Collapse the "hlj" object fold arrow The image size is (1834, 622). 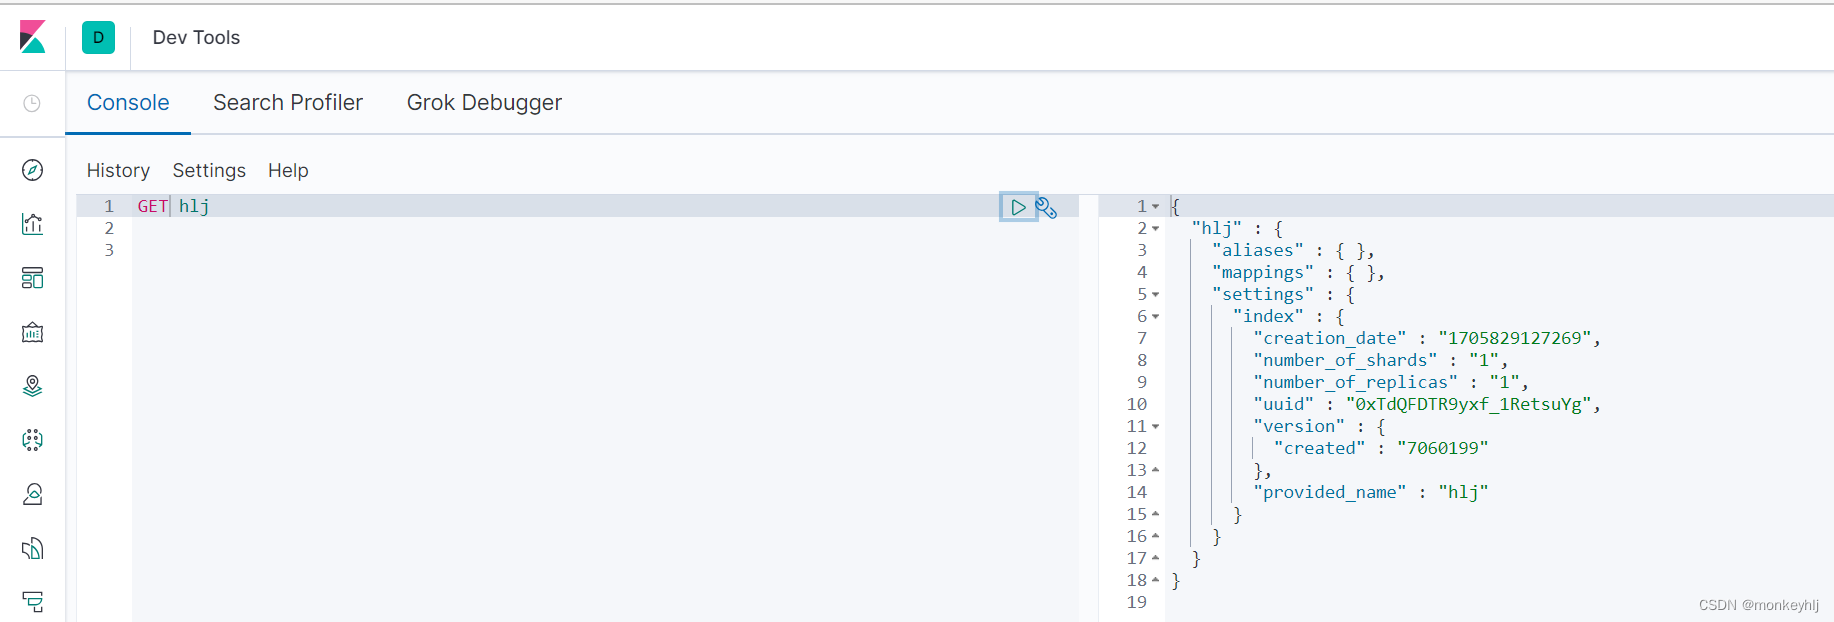[x=1156, y=229]
